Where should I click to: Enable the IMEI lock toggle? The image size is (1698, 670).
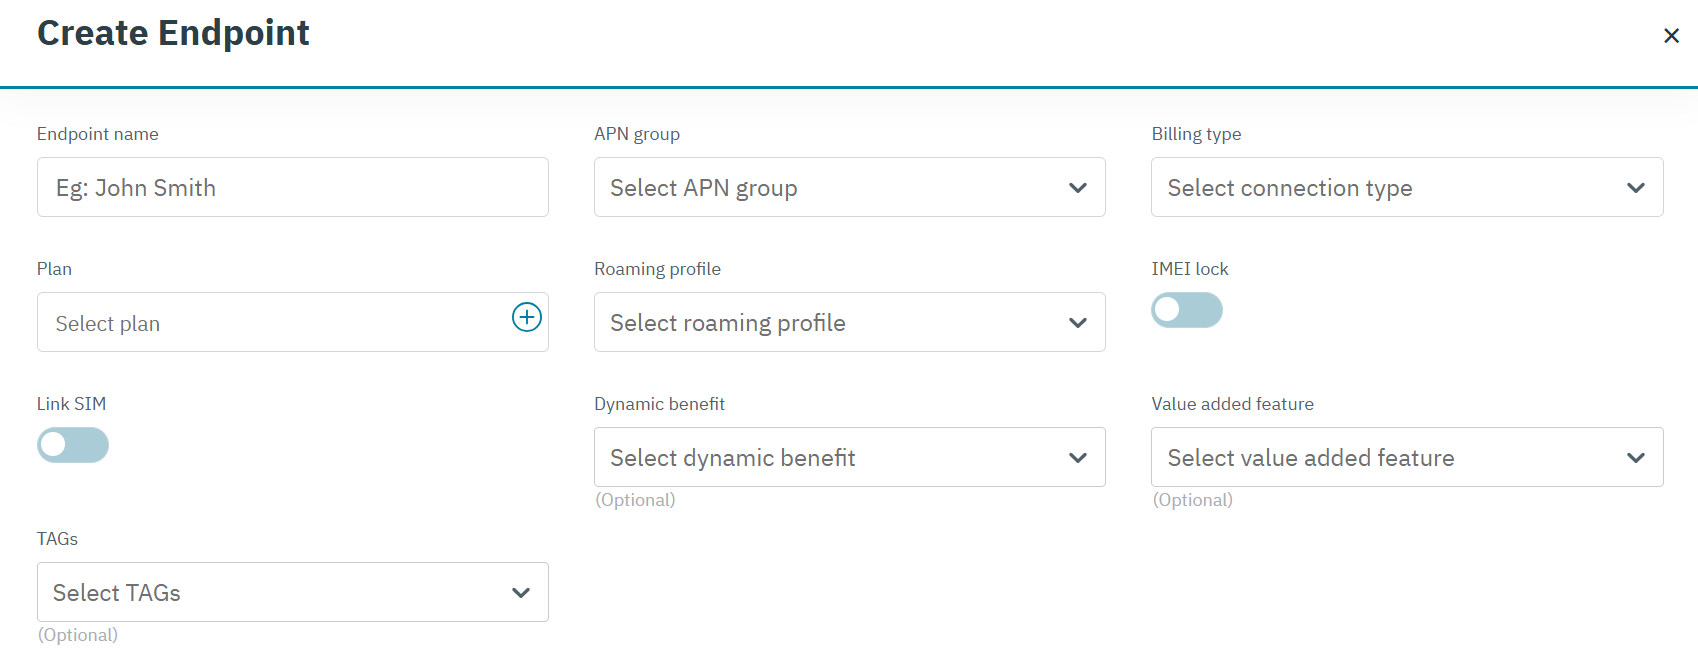(1186, 310)
